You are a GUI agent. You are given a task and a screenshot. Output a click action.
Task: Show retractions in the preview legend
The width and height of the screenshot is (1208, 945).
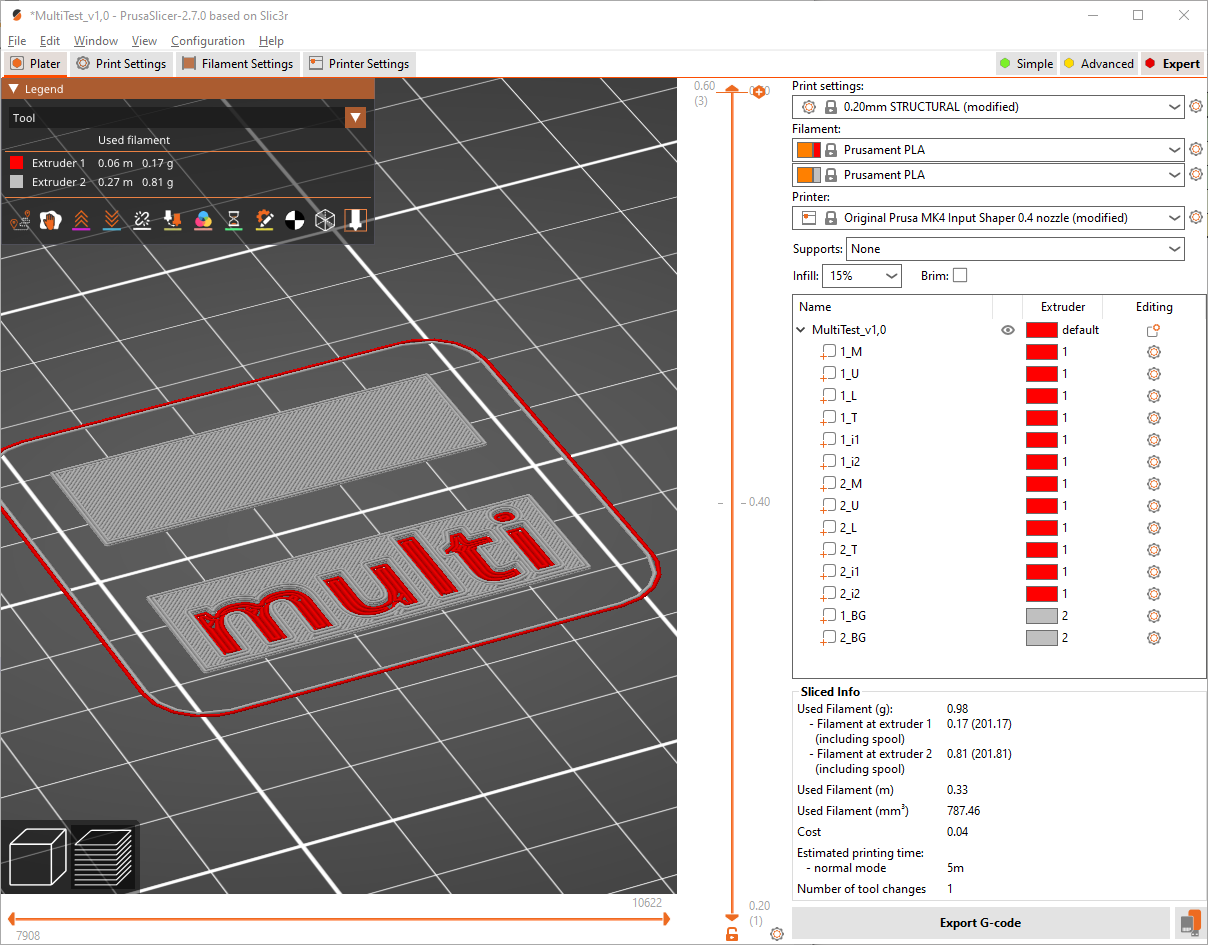tap(81, 219)
